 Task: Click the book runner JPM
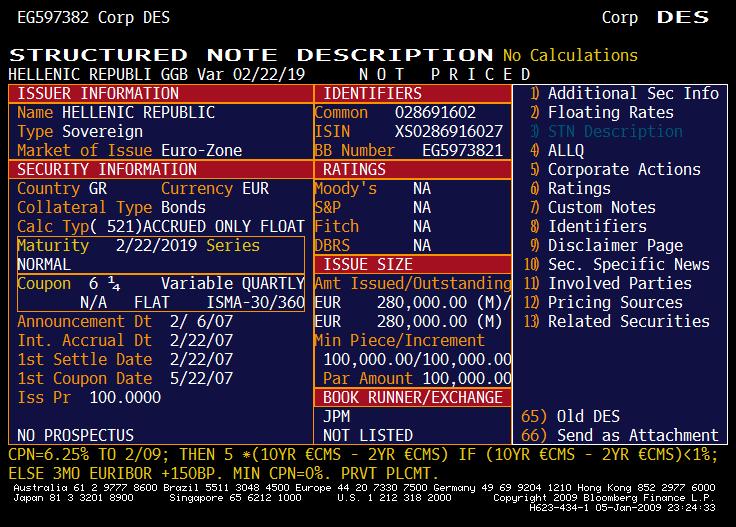337,416
